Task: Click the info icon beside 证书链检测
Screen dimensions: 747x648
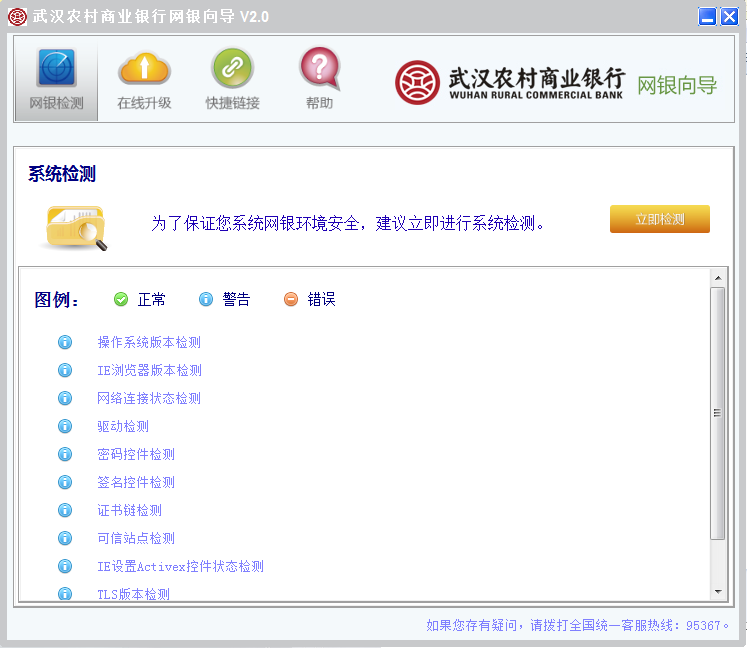Action: coord(65,510)
